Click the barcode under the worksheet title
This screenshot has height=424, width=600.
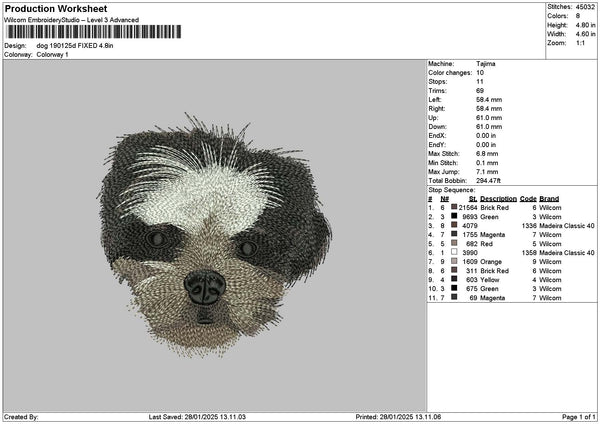point(93,32)
